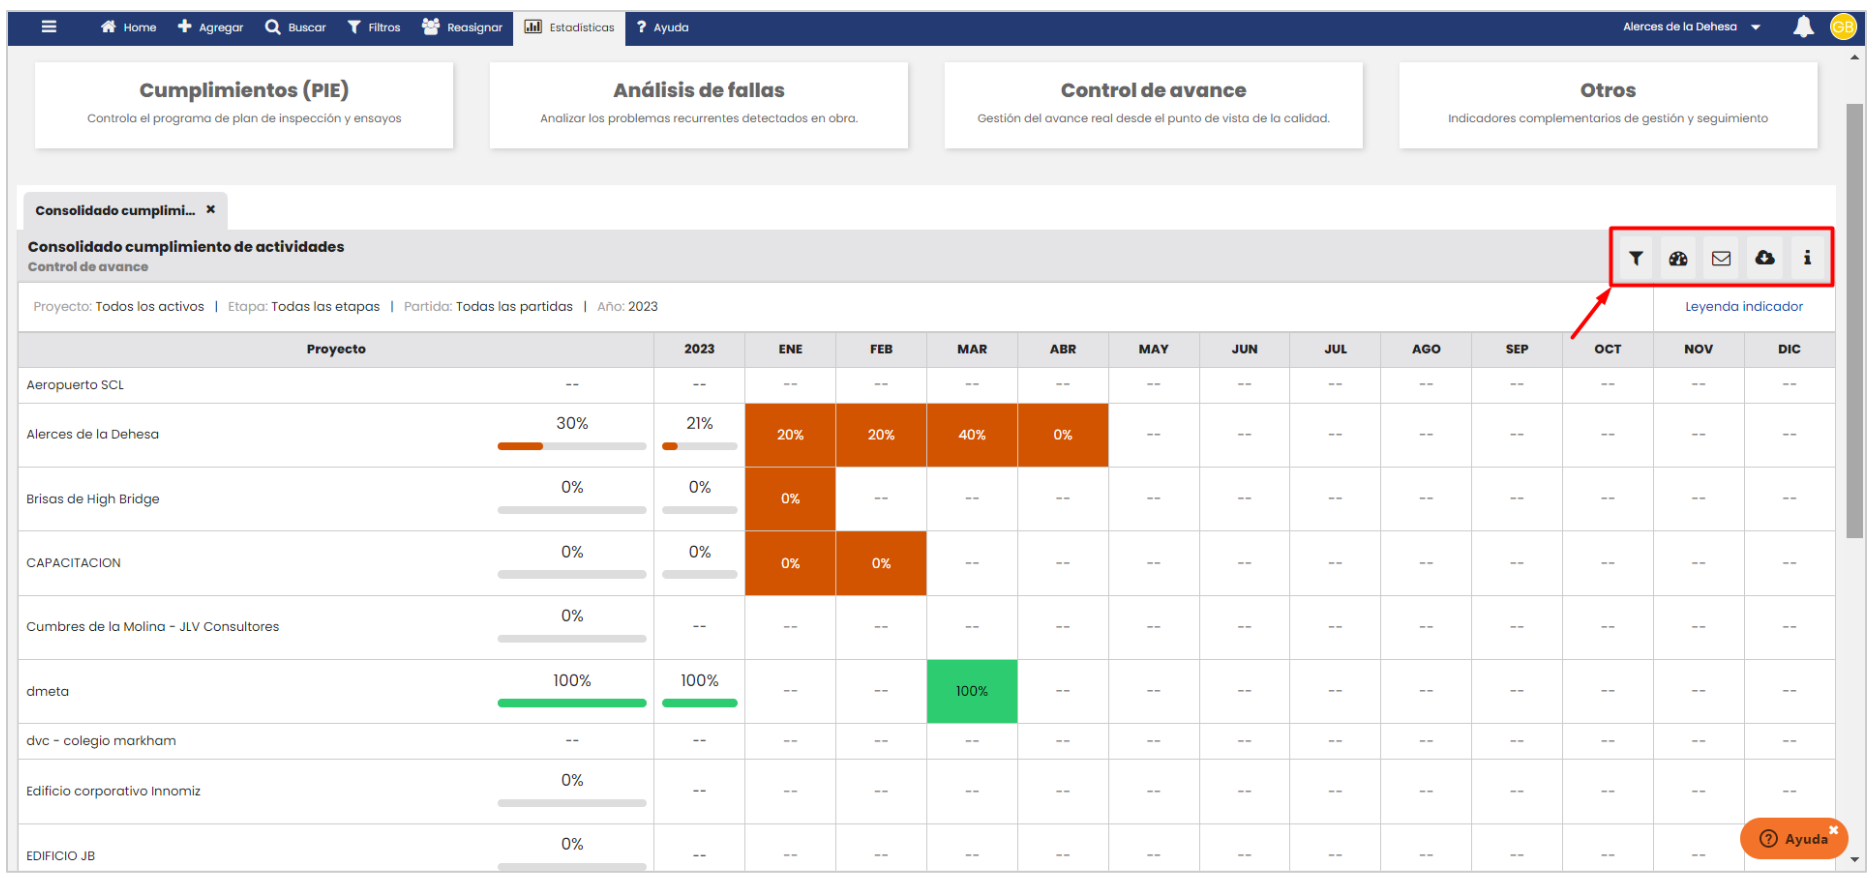Send report via envelope icon
1874x878 pixels.
point(1721,258)
